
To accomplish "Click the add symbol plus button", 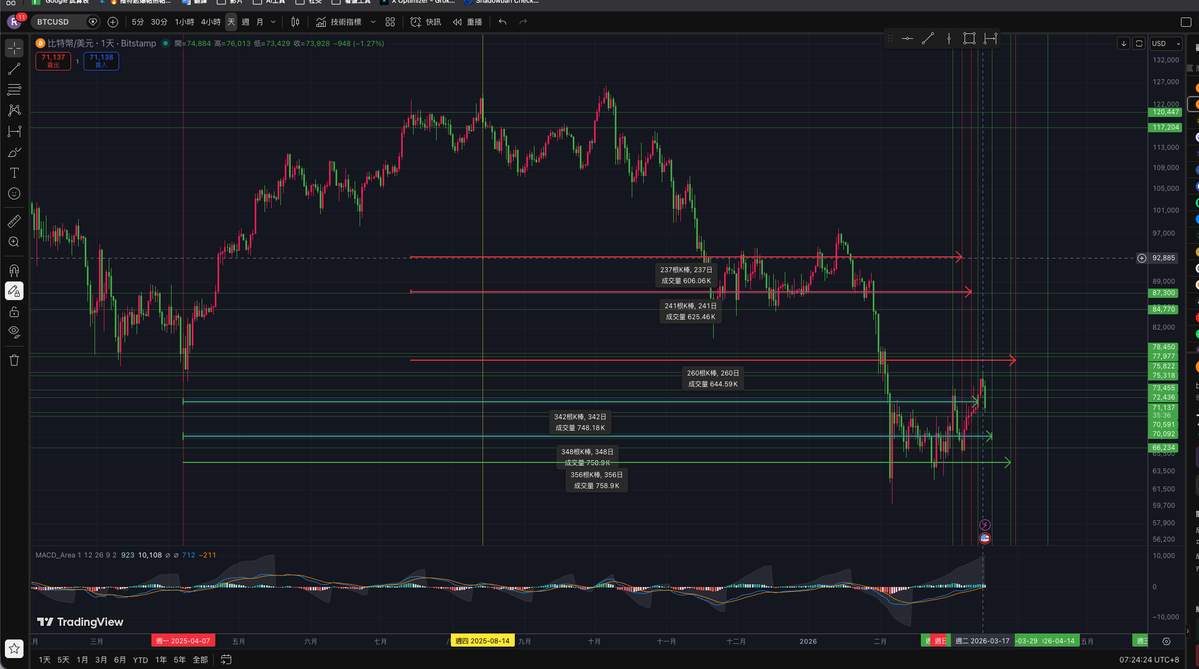I will point(112,22).
